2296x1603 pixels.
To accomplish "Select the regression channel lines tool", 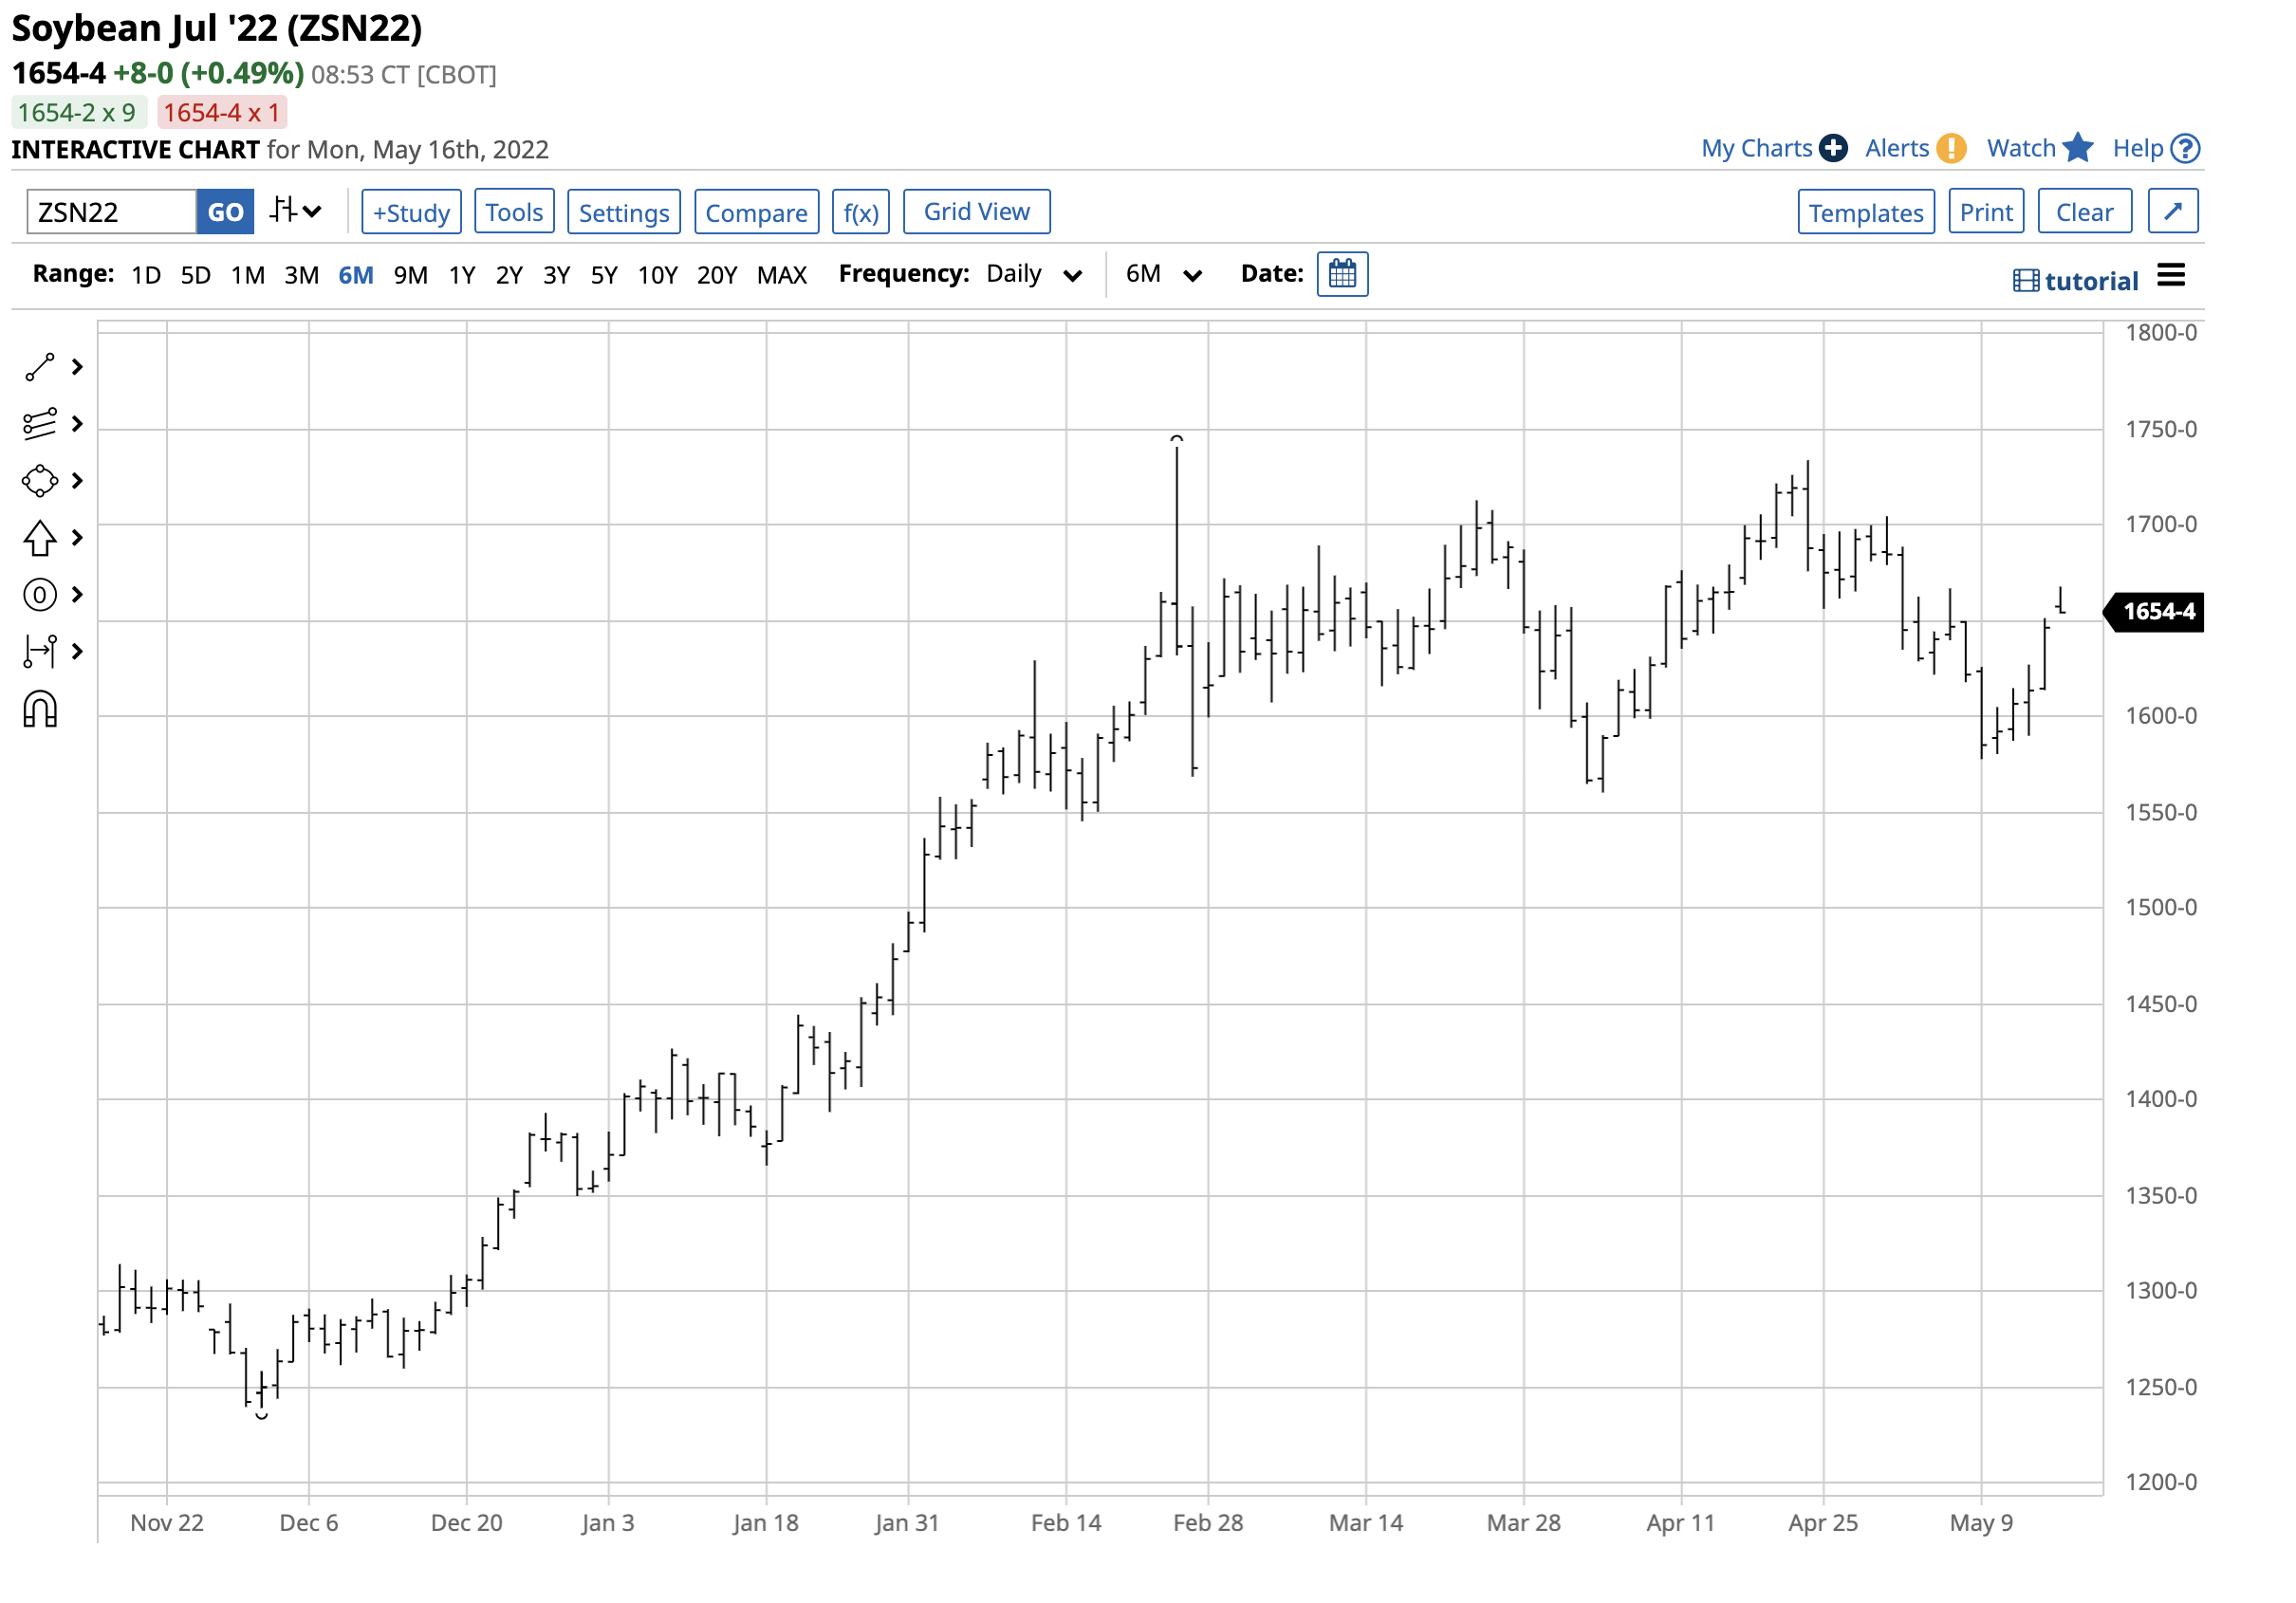I will [x=40, y=425].
